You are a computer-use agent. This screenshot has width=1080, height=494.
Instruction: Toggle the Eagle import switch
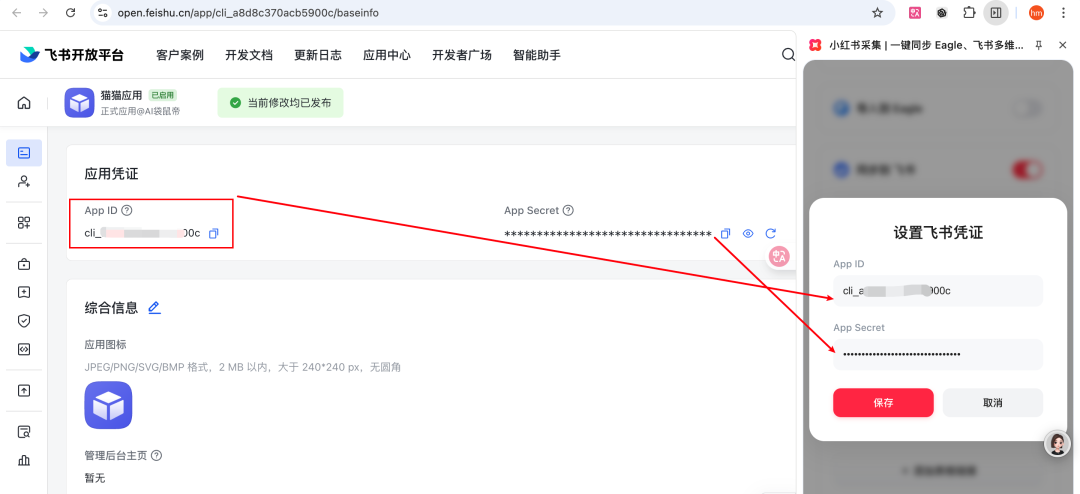1027,108
